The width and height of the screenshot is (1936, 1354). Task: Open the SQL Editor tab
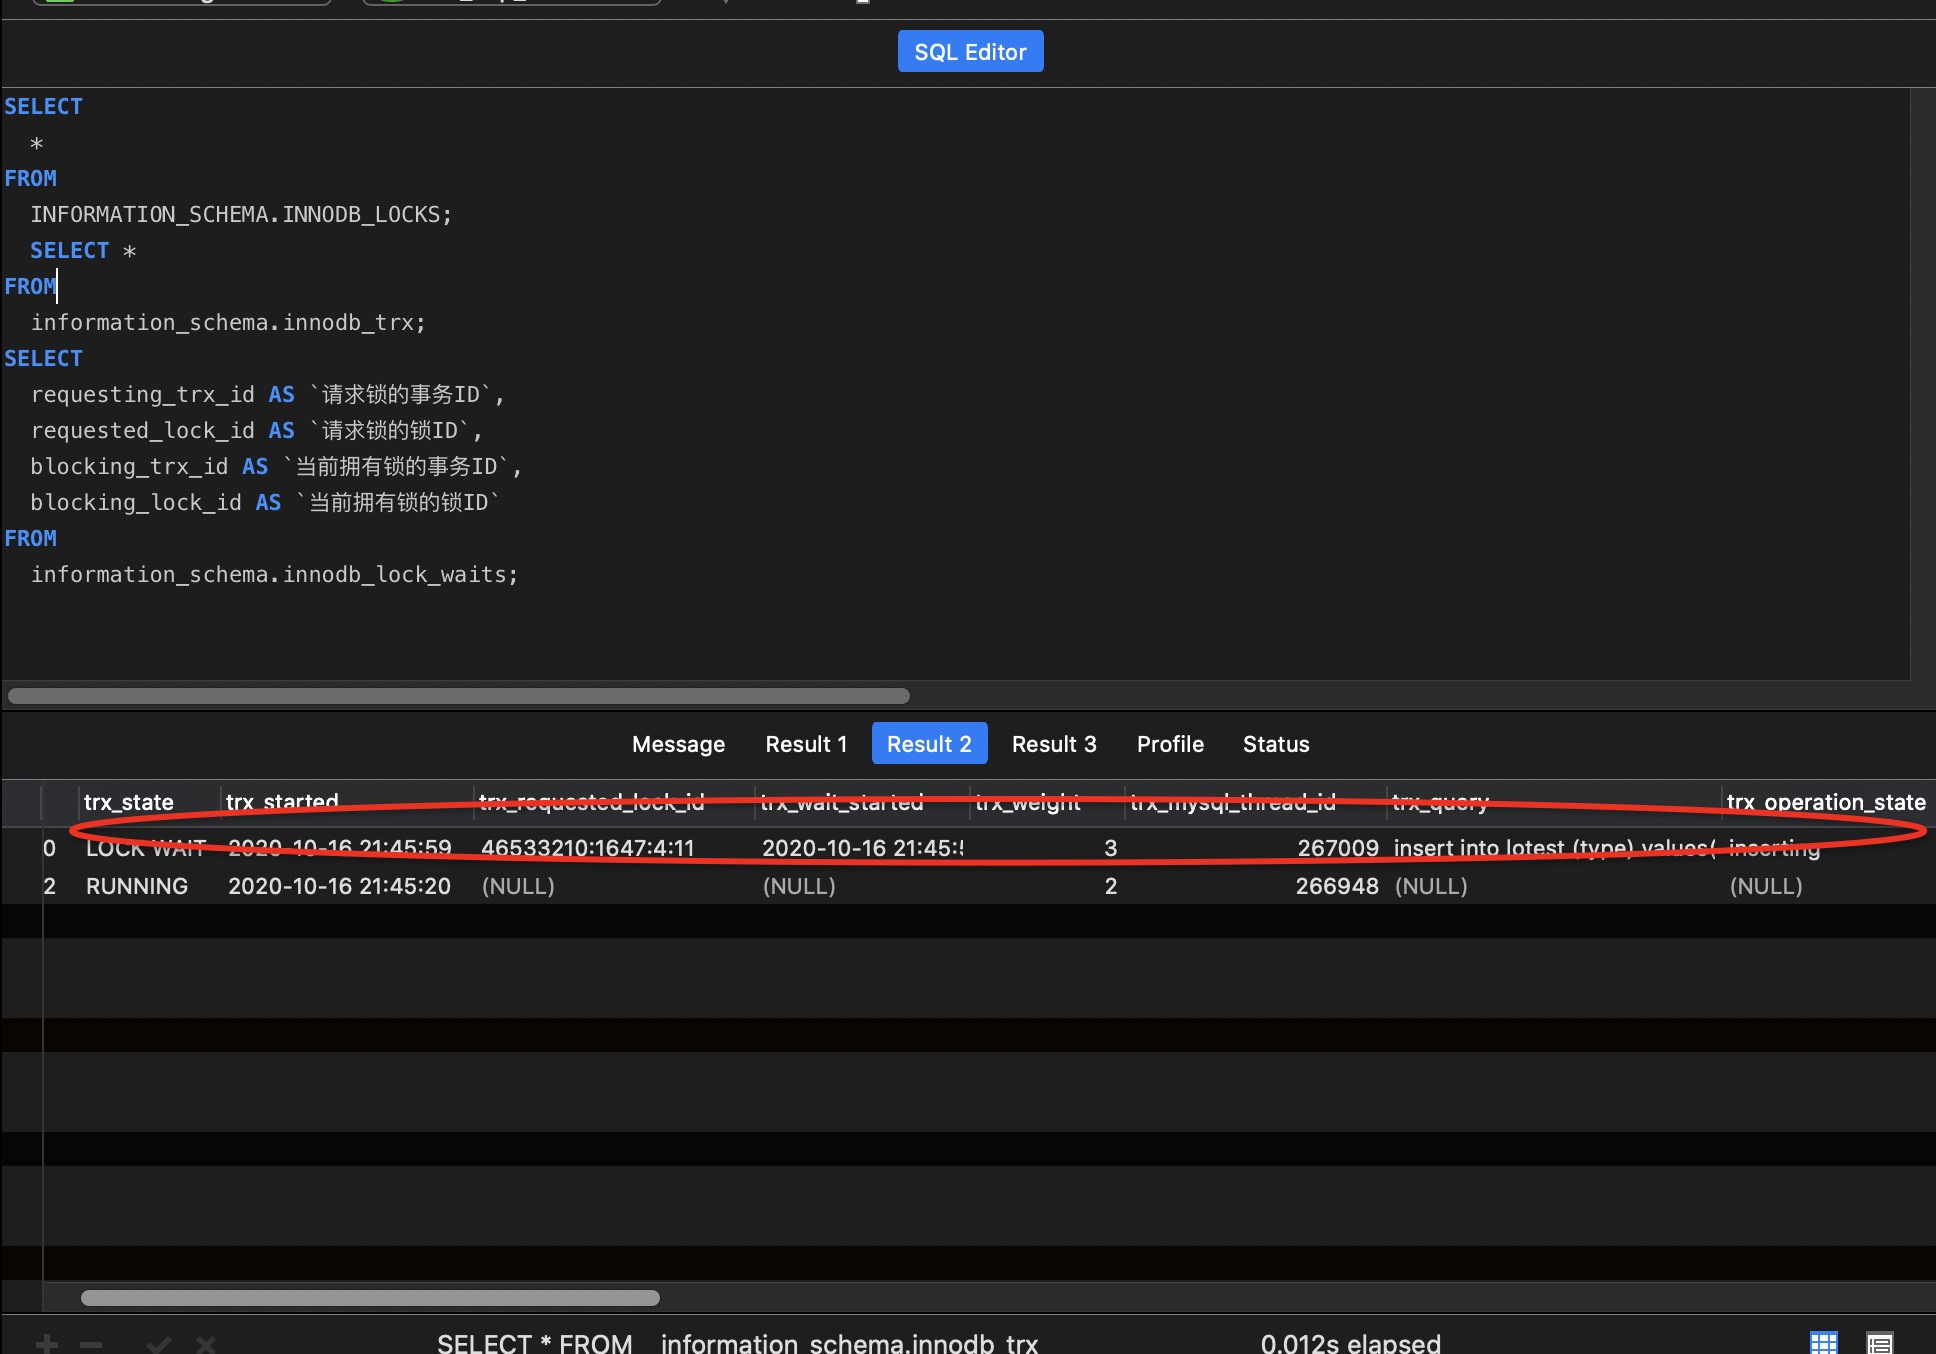[x=970, y=52]
